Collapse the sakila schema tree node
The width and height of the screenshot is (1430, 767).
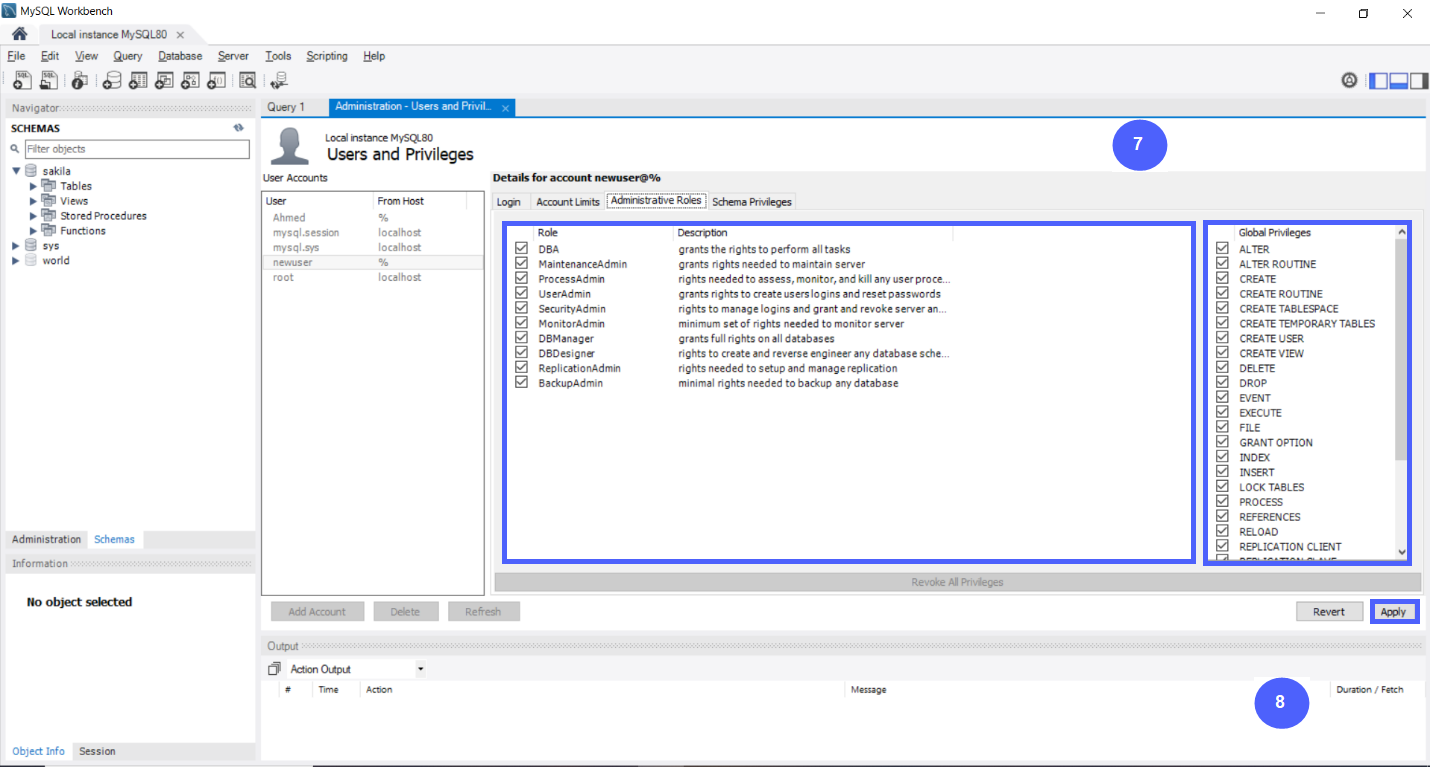coord(16,171)
